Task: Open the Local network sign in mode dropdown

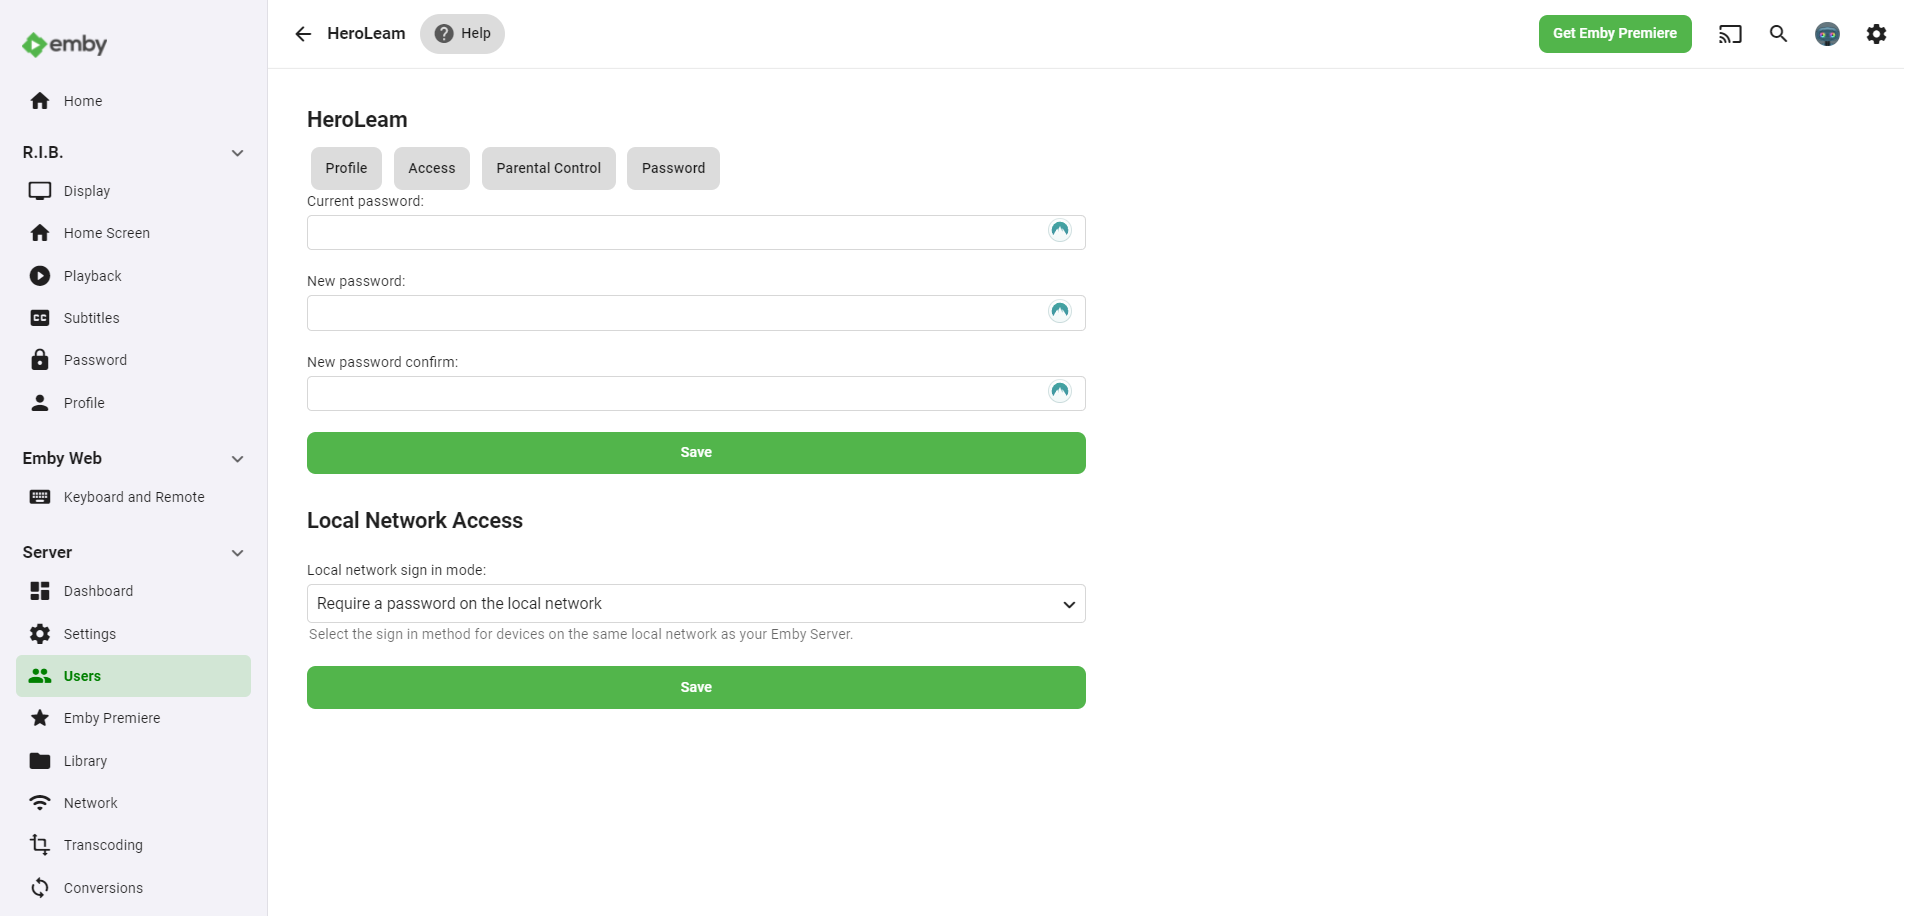Action: pyautogui.click(x=696, y=604)
